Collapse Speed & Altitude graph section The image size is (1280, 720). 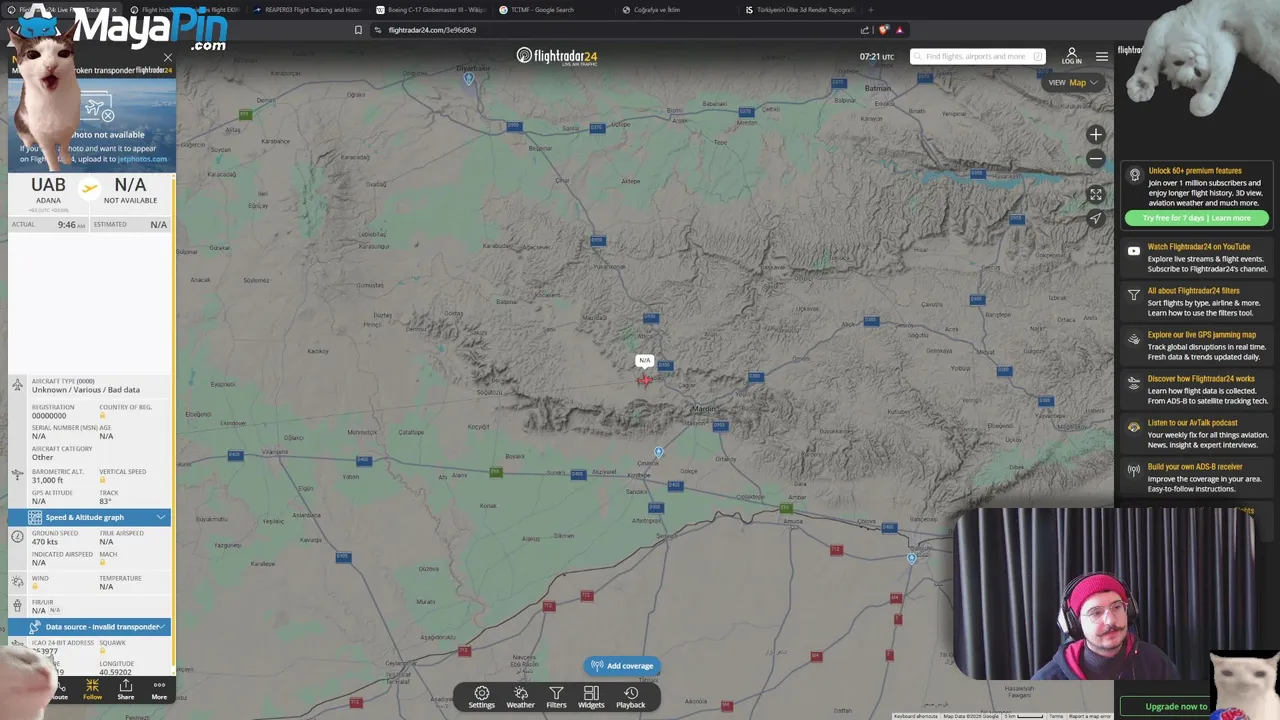90,517
